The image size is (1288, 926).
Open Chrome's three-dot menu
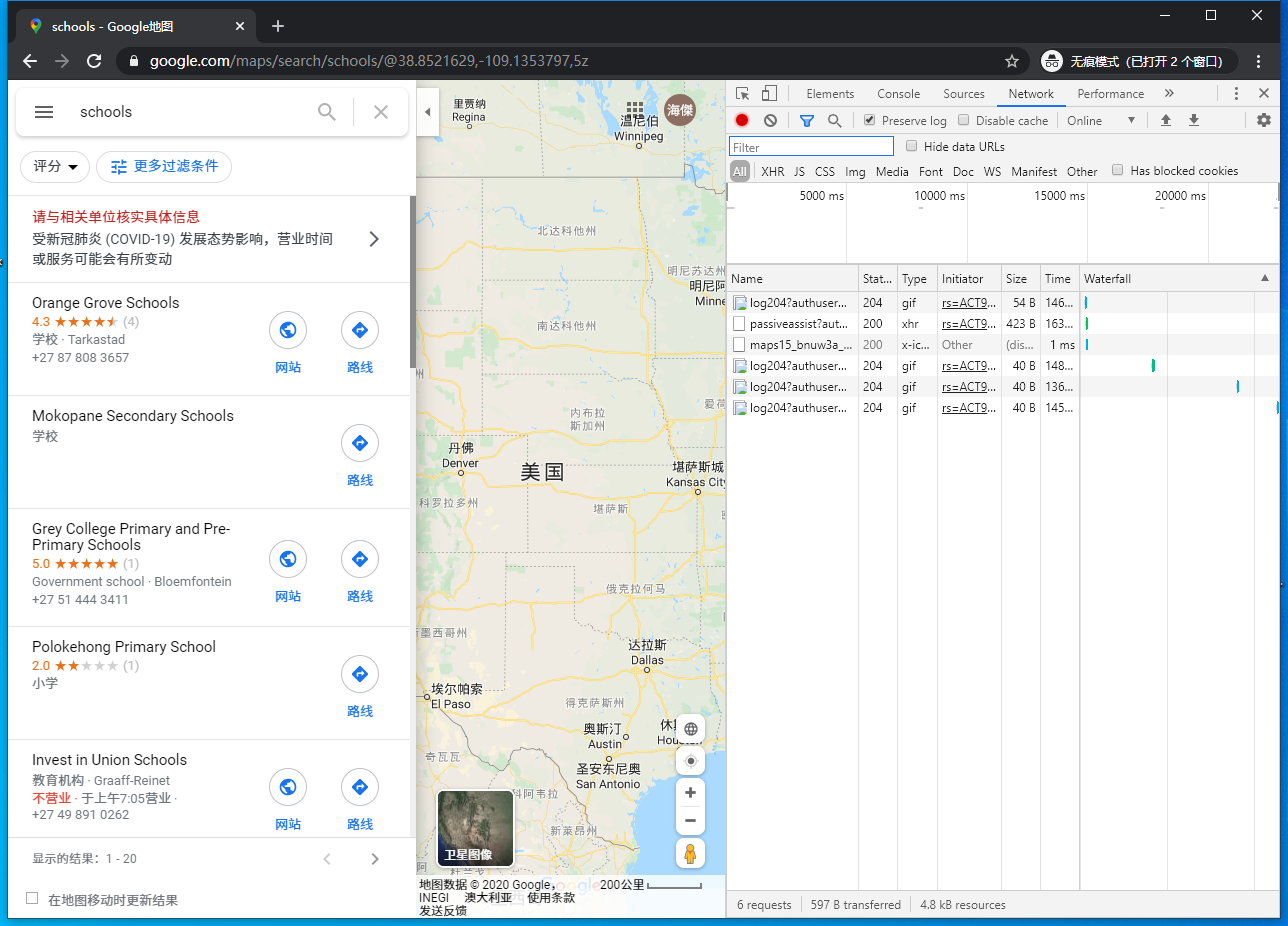pos(1258,61)
